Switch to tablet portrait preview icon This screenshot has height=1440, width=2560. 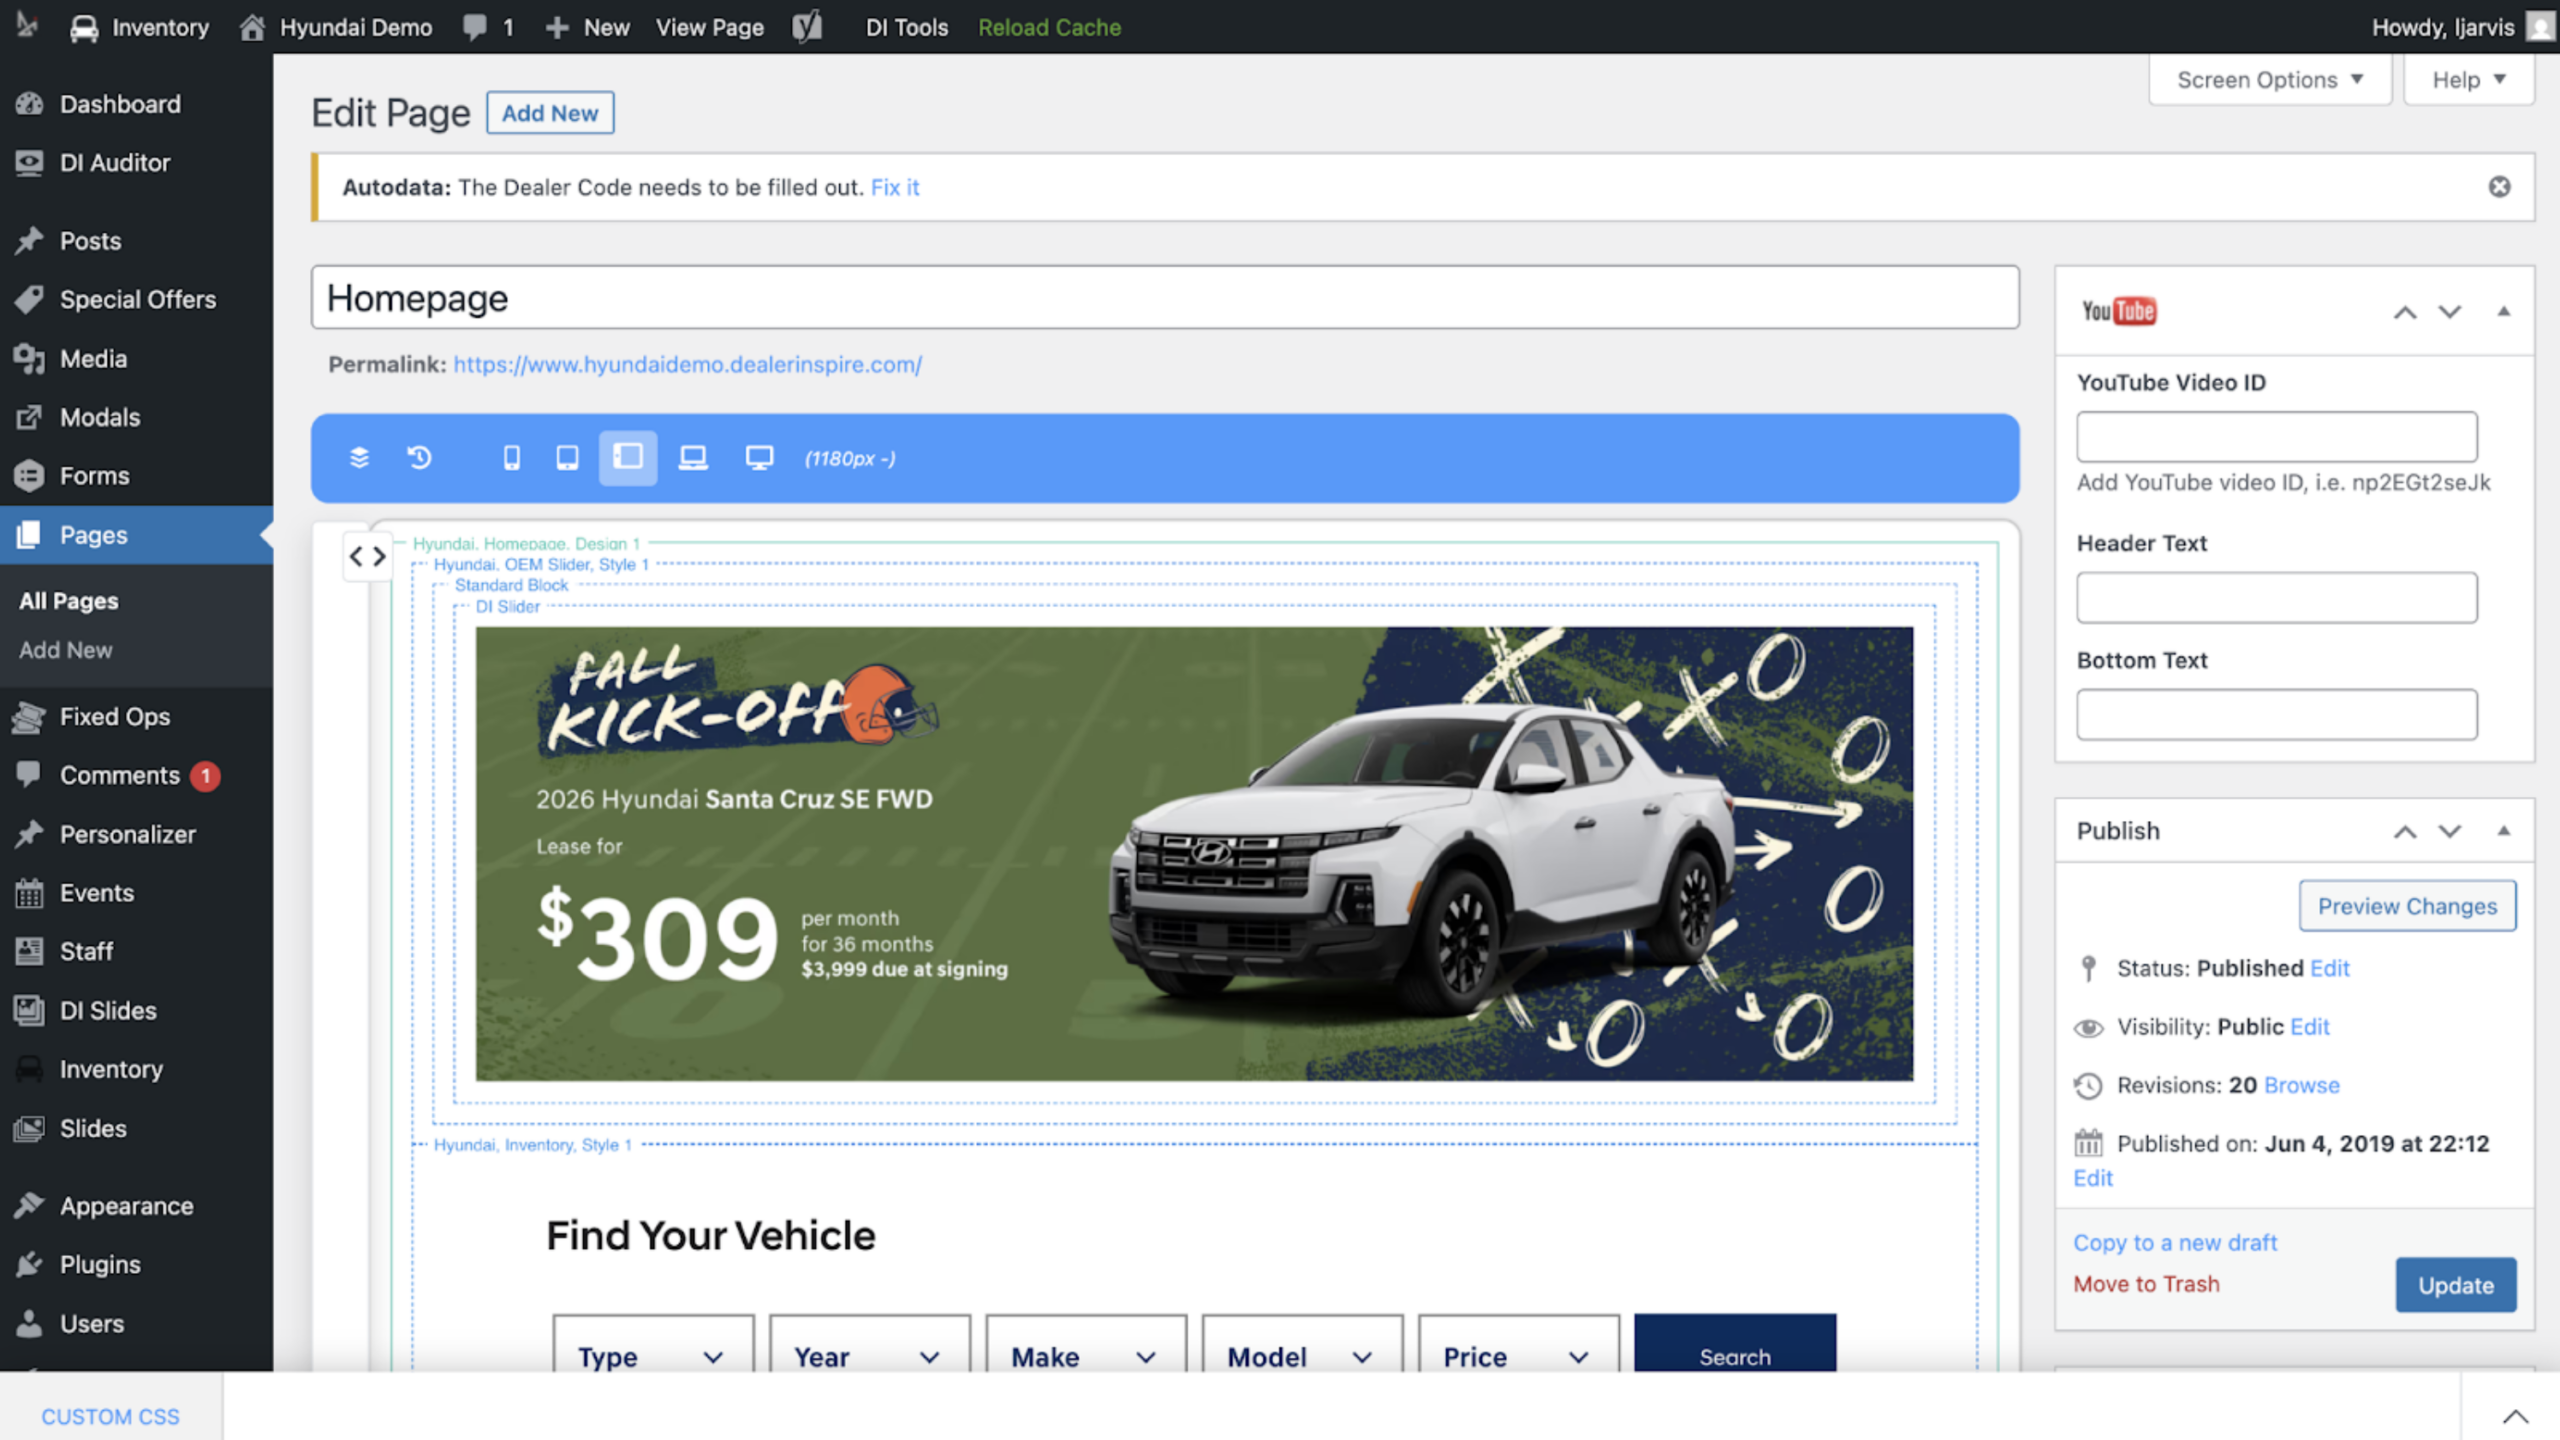coord(567,458)
